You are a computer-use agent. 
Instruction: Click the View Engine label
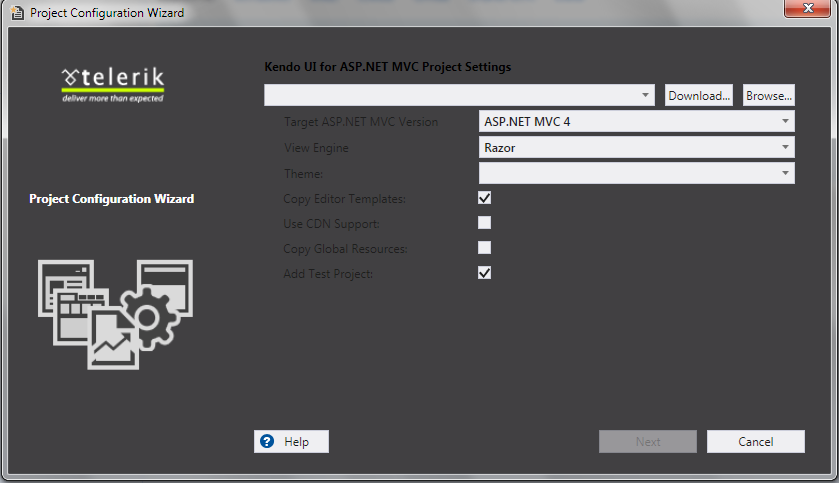[x=316, y=148]
